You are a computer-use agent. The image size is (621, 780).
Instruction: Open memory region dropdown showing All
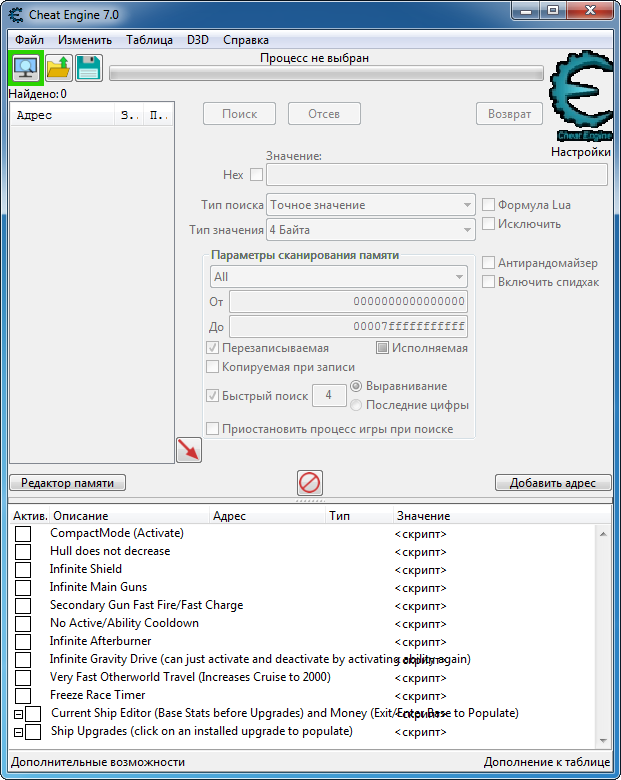[x=339, y=277]
